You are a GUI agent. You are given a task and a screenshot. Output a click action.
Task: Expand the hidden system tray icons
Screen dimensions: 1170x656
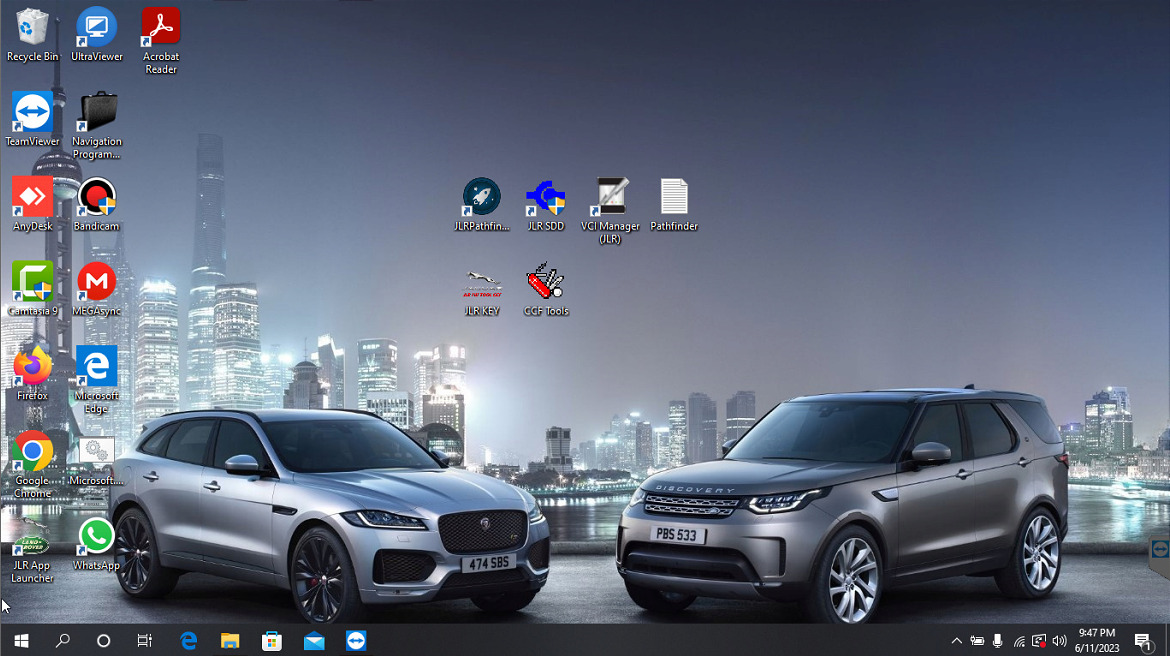(956, 641)
